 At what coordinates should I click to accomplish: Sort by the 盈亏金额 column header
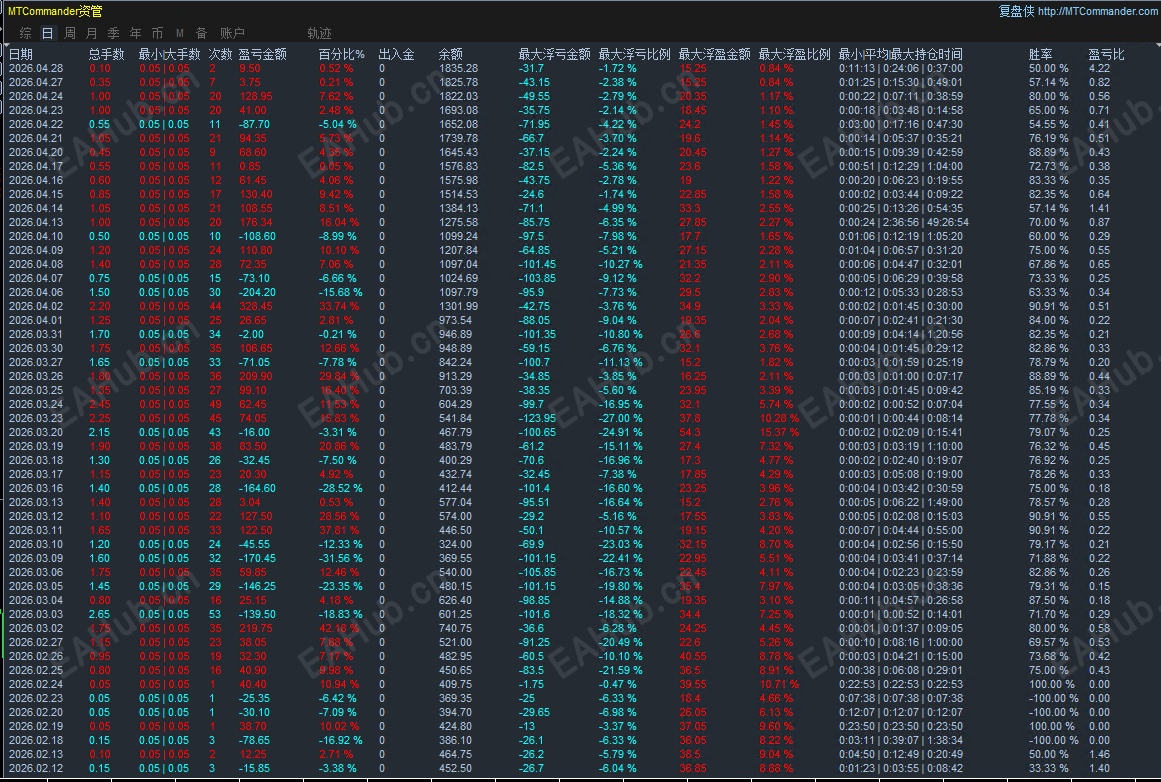coord(263,54)
